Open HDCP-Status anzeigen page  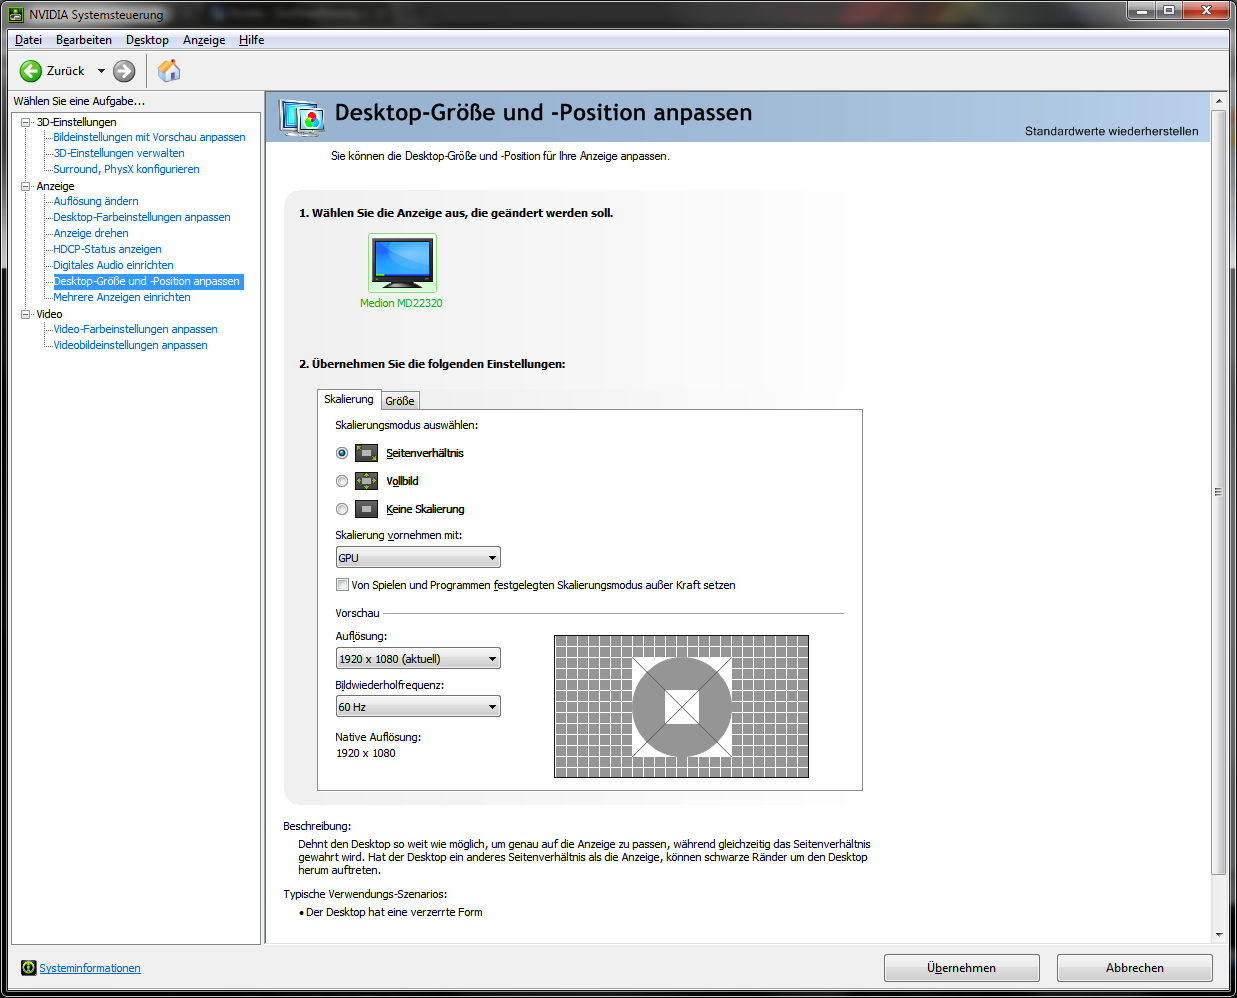(x=107, y=249)
